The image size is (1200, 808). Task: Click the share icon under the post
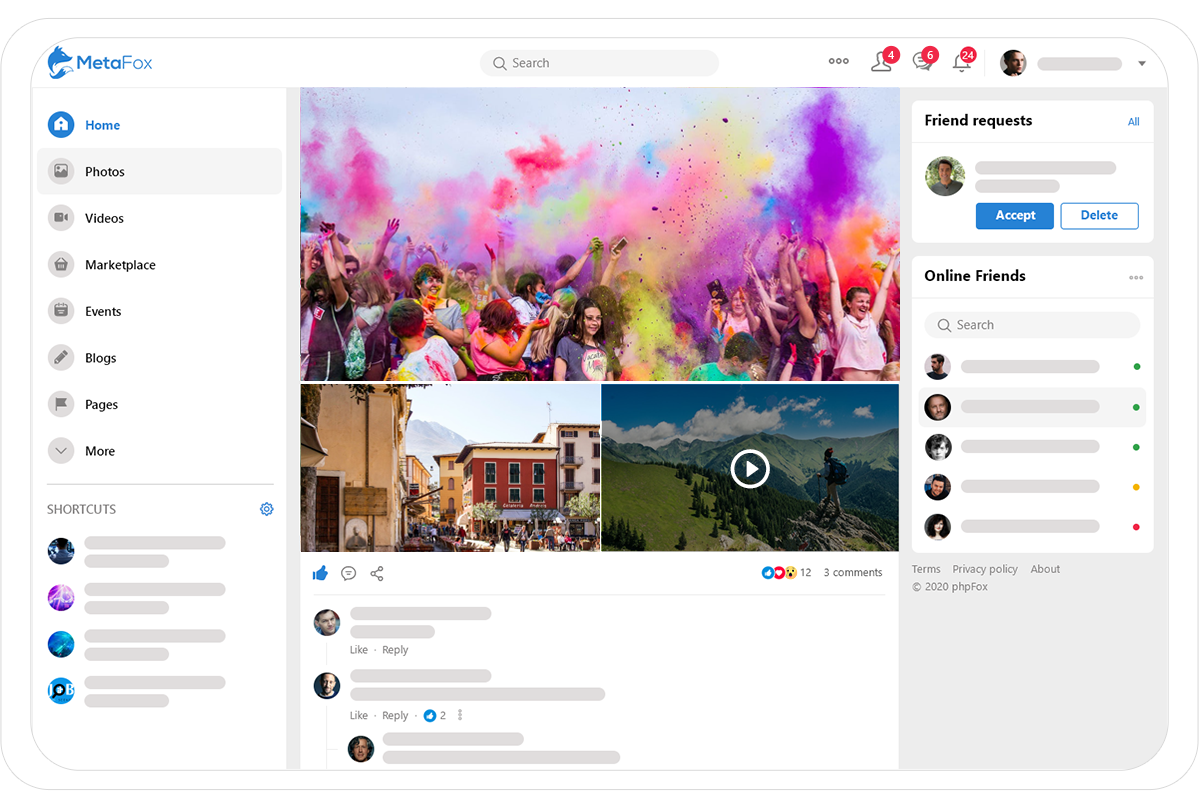377,573
